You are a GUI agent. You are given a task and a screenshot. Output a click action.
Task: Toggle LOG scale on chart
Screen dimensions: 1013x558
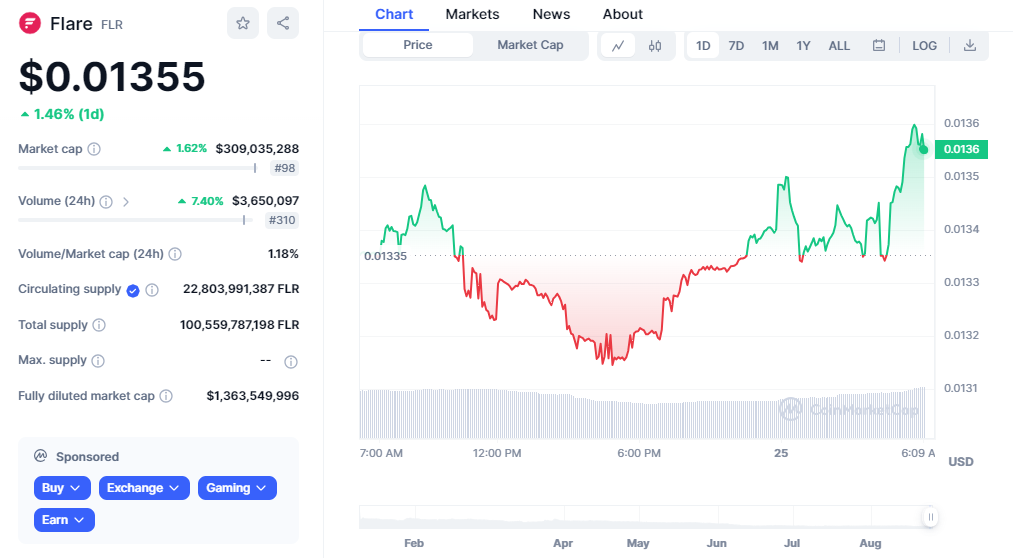(924, 46)
